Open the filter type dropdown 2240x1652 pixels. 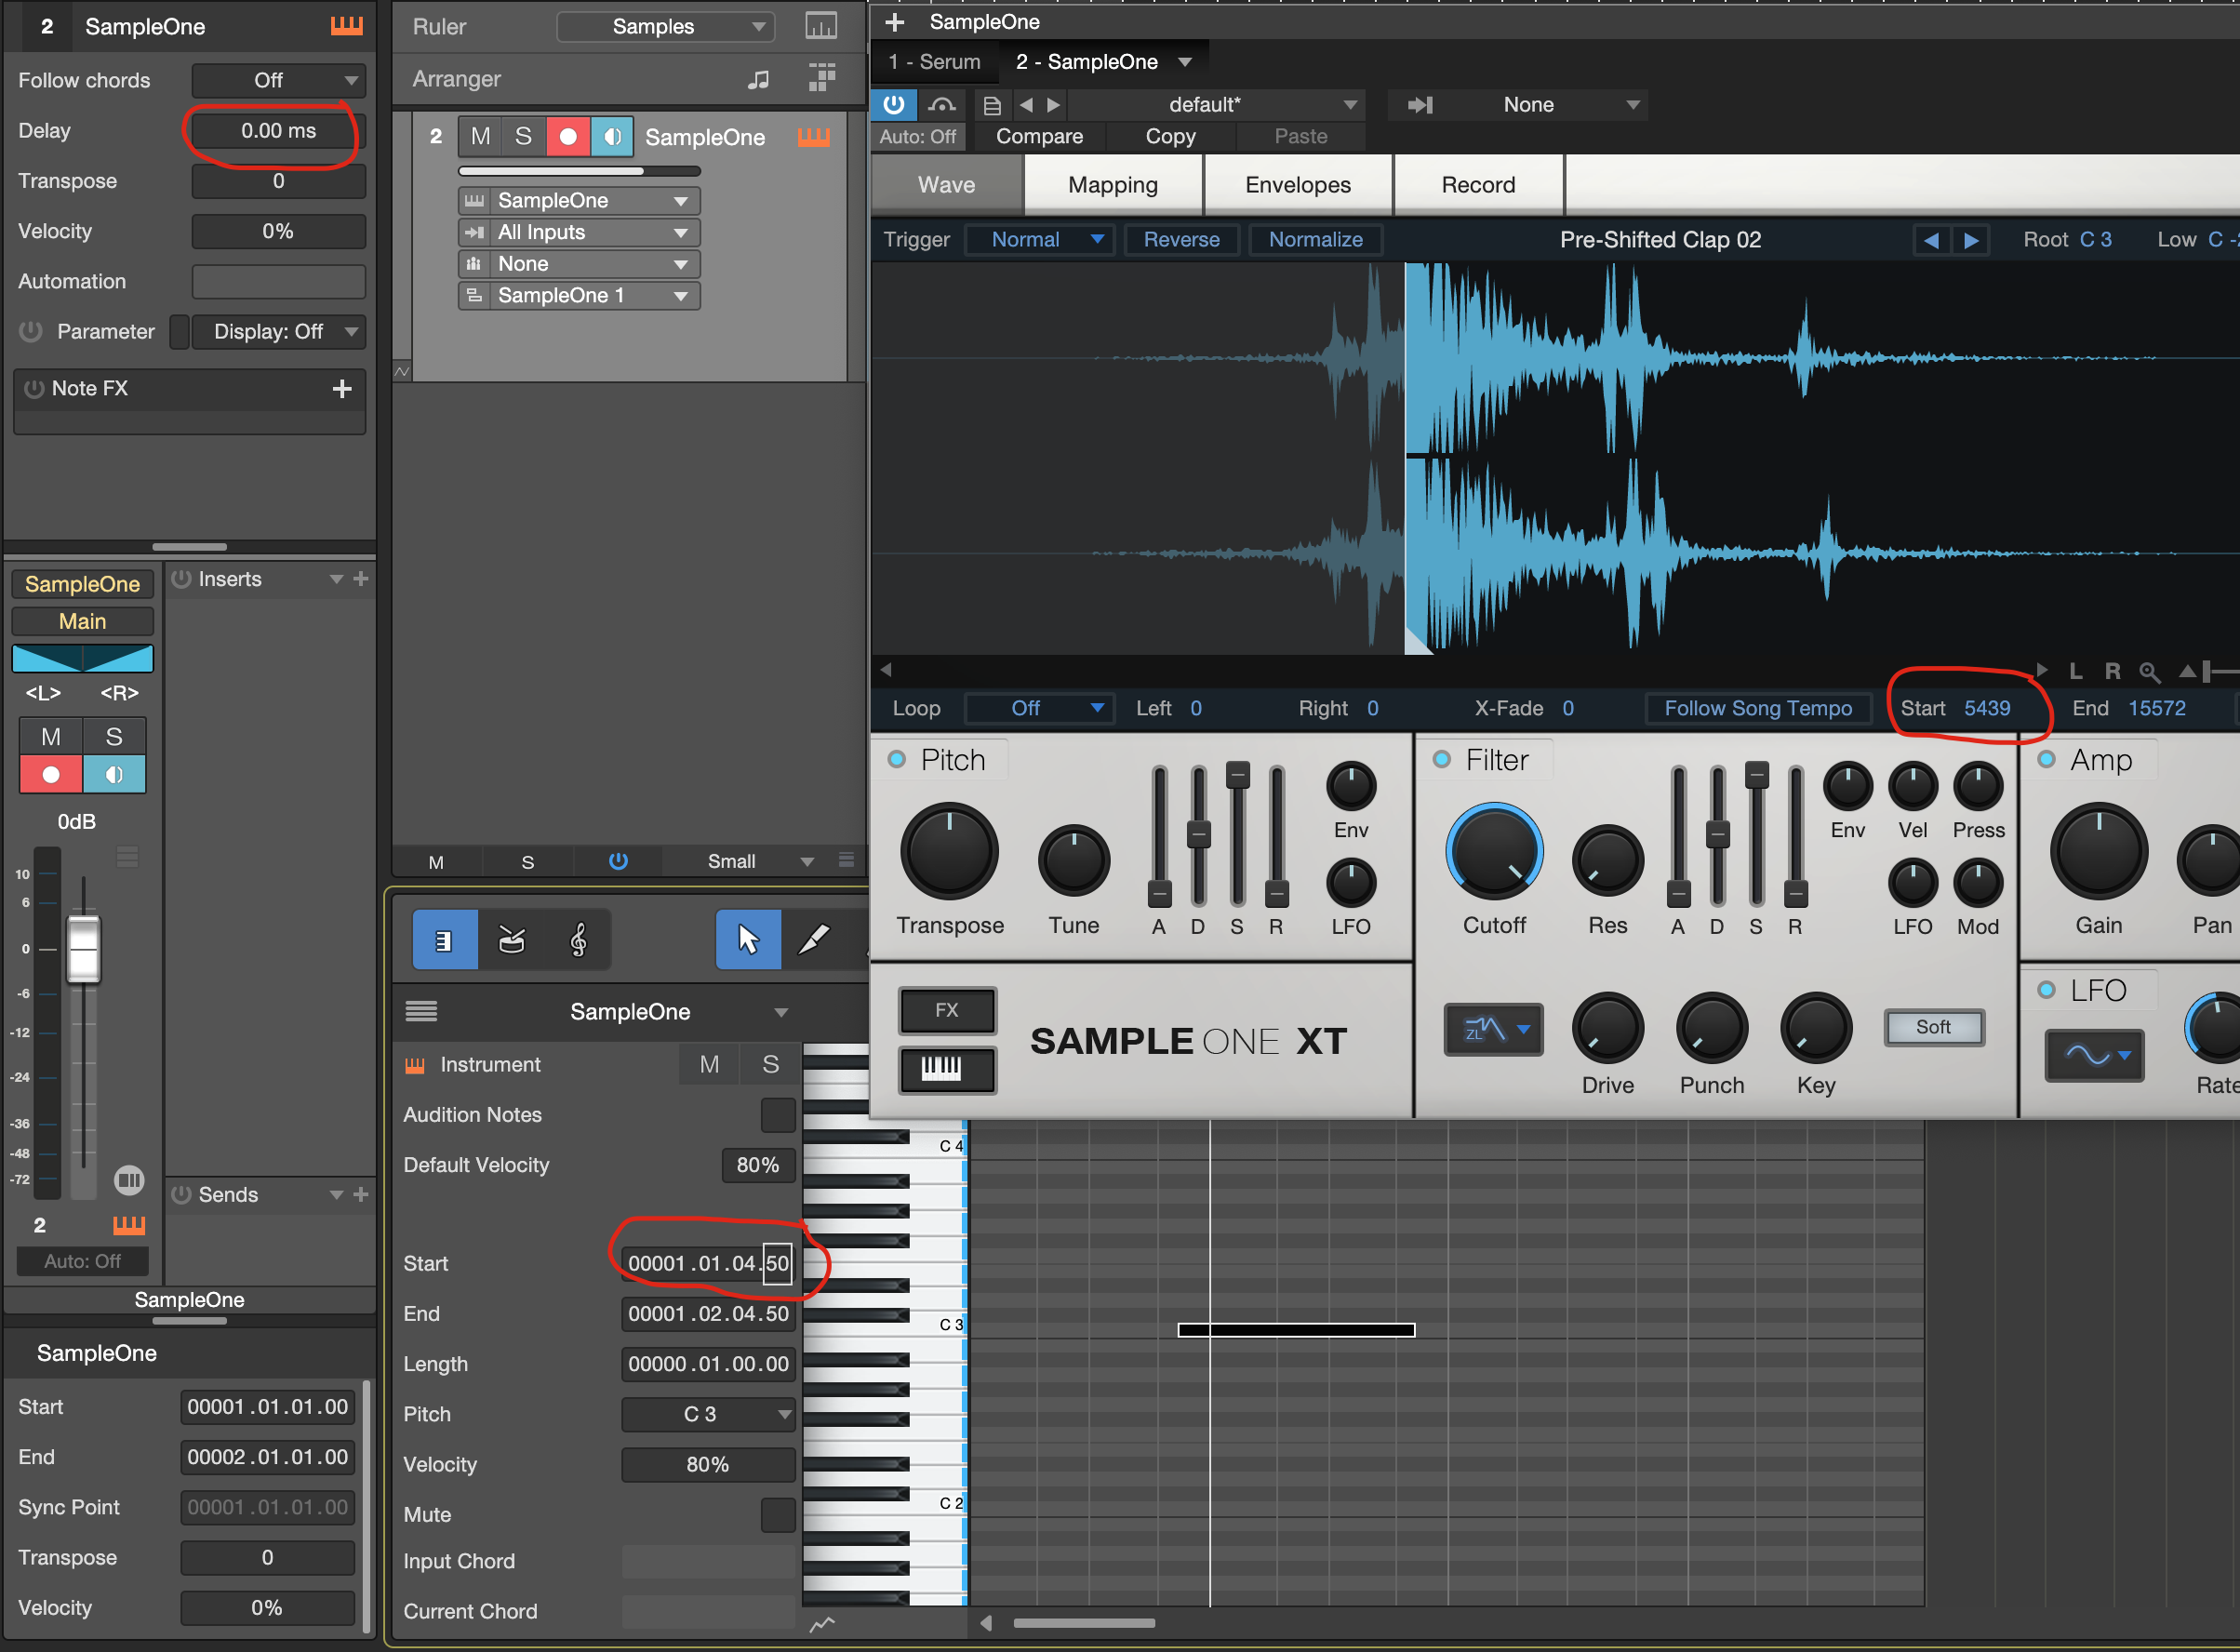1493,1029
